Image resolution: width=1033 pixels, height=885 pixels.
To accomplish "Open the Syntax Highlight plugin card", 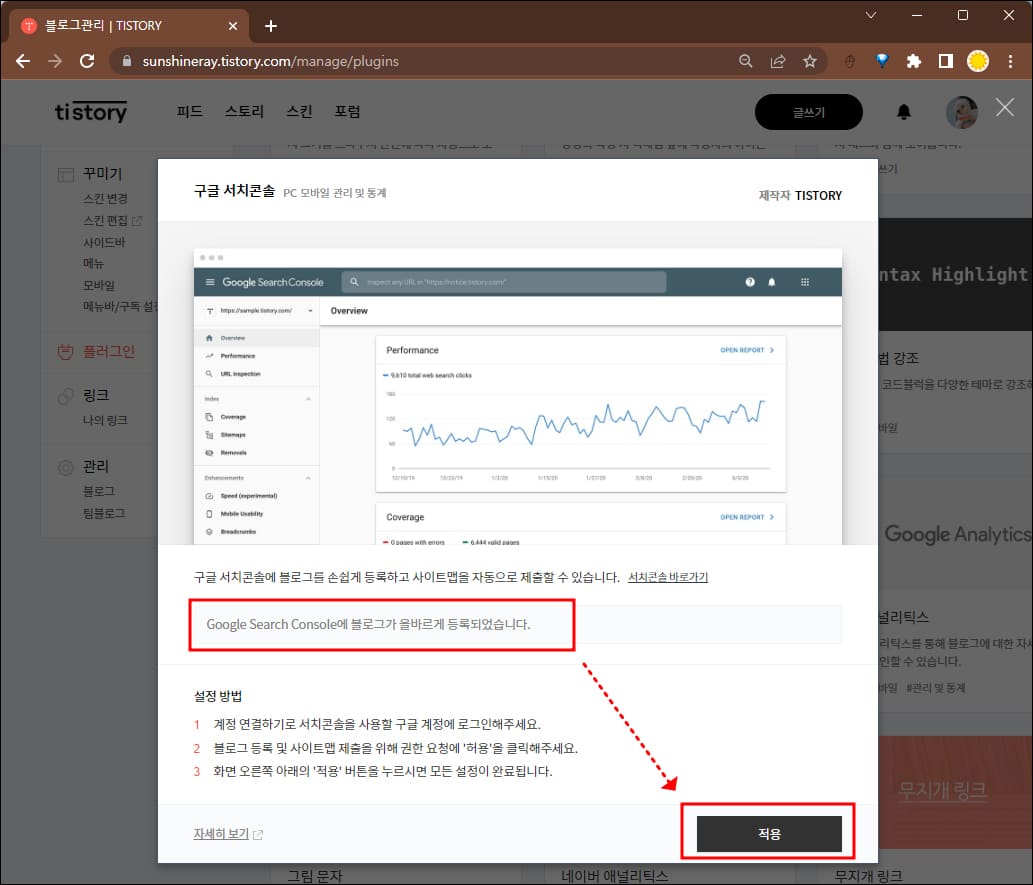I will click(x=956, y=274).
